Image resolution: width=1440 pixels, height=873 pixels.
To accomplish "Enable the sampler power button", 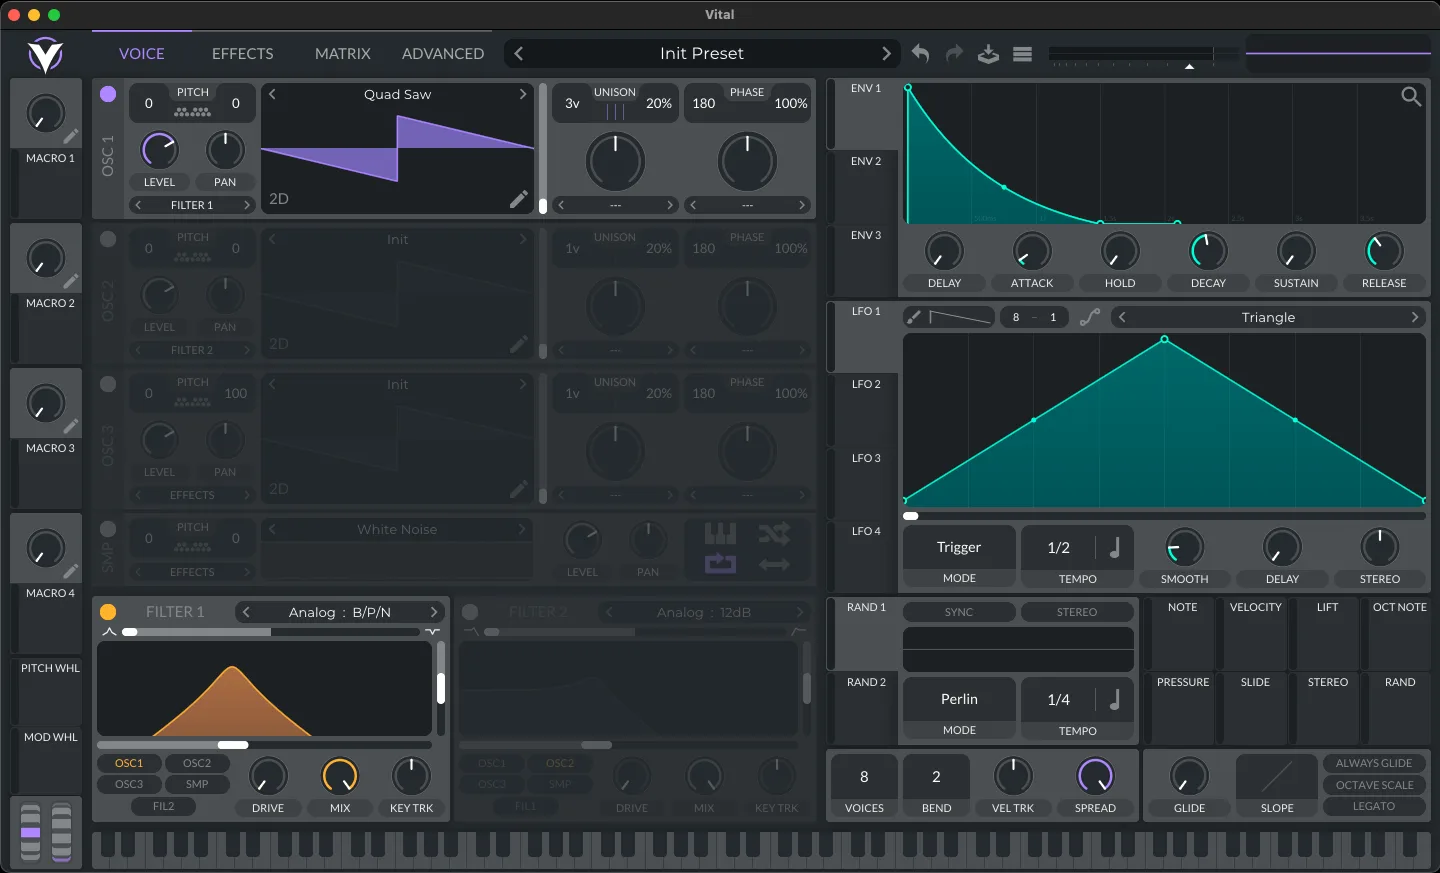I will (x=108, y=529).
